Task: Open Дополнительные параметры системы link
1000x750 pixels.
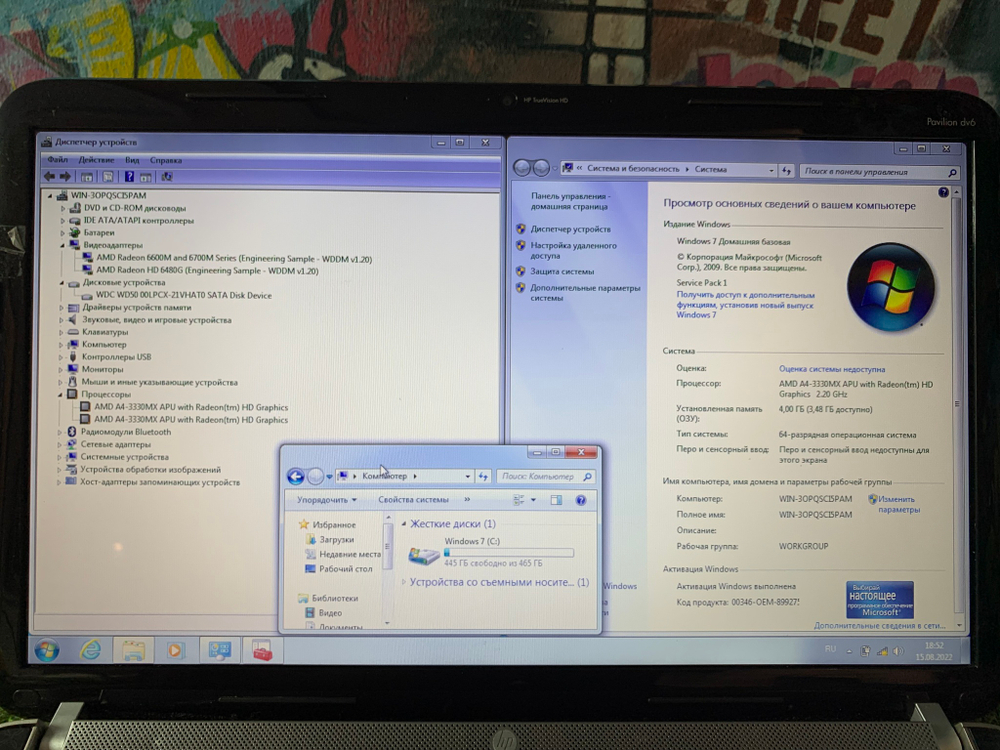Action: tap(585, 293)
